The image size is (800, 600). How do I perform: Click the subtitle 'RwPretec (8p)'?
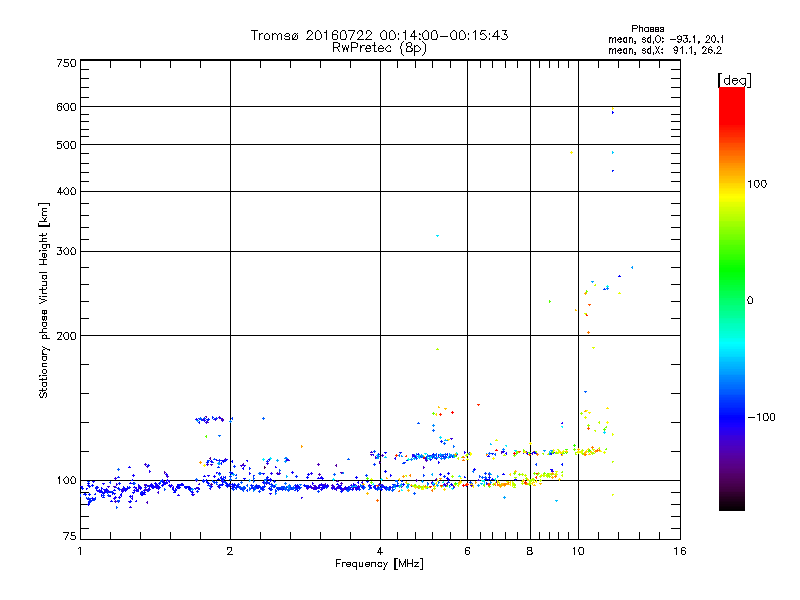[x=379, y=48]
